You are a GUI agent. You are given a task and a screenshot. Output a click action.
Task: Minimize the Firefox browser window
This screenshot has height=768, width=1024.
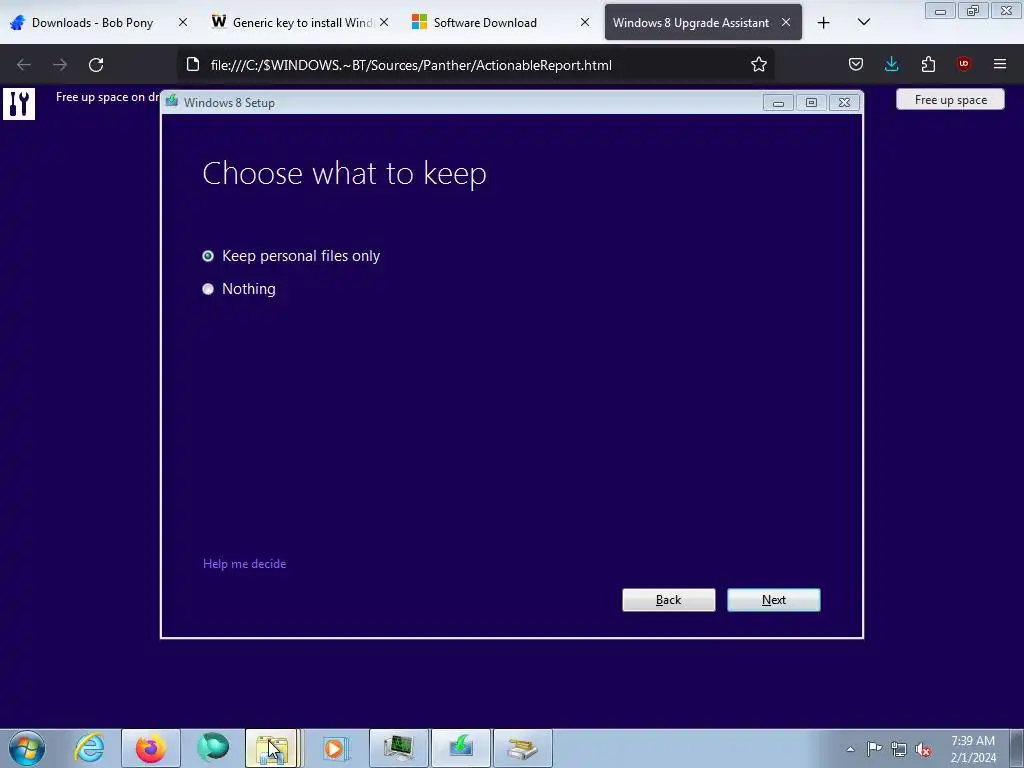pos(940,11)
